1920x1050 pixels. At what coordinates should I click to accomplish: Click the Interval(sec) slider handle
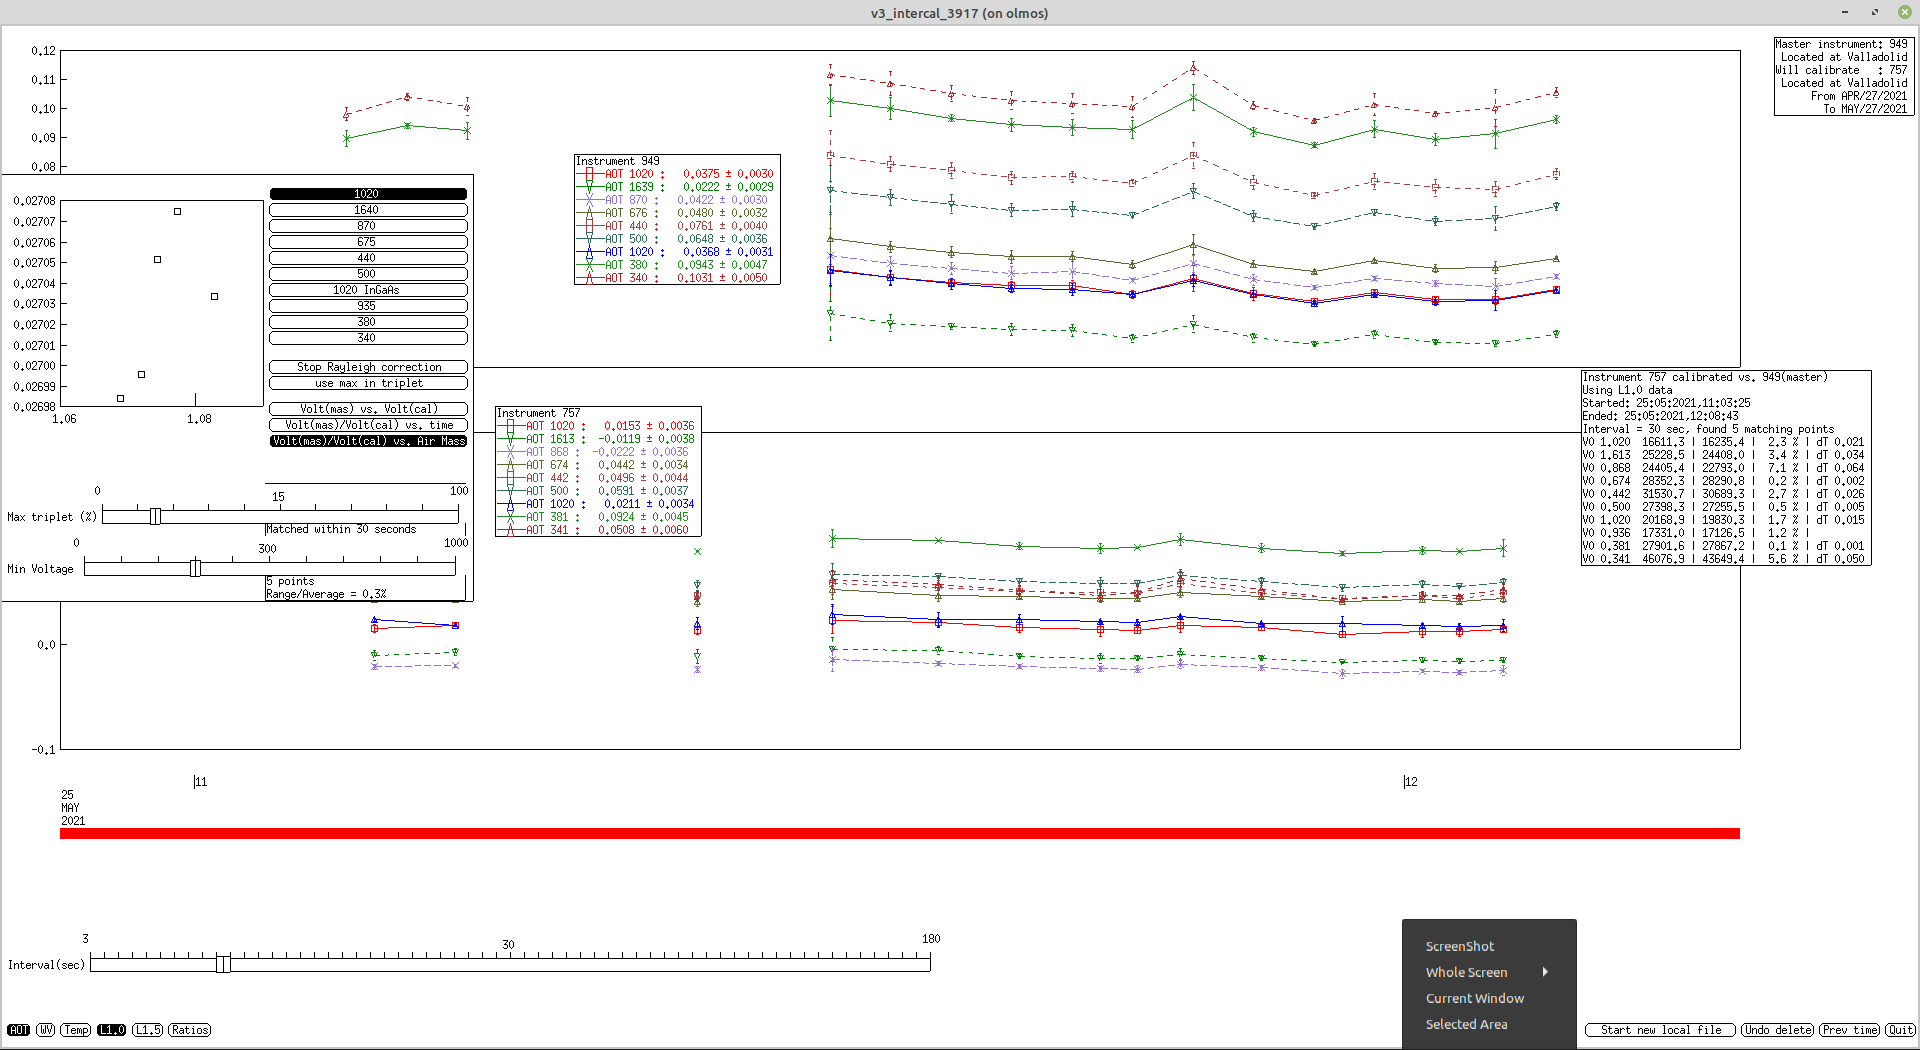(223, 963)
